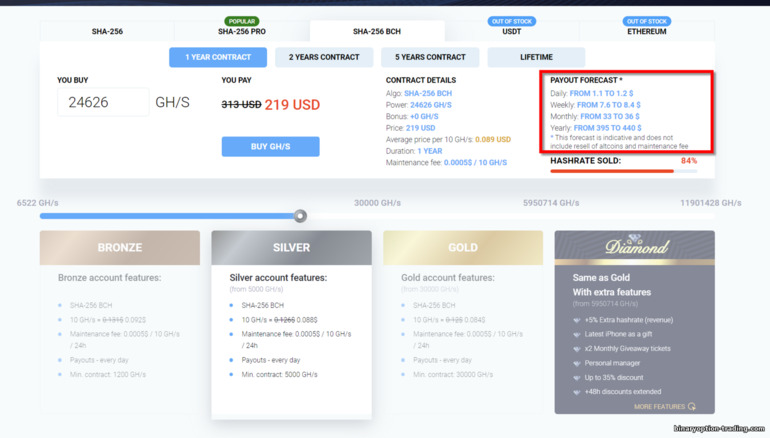Screen dimensions: 770x438
Task: Click the MORE FEATURES arrow icon
Action: click(692, 407)
